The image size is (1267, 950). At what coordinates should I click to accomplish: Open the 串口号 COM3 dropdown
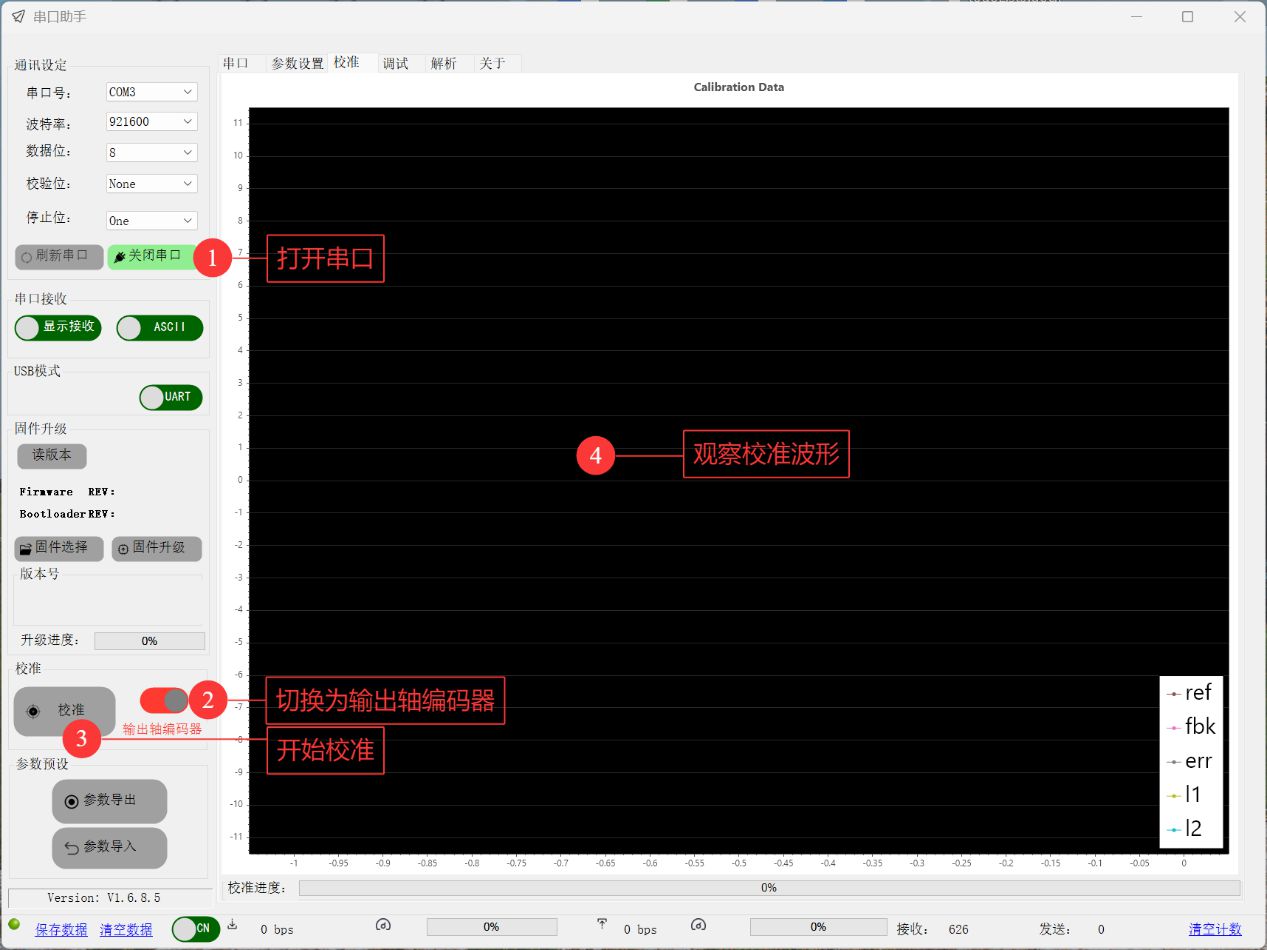click(x=152, y=92)
